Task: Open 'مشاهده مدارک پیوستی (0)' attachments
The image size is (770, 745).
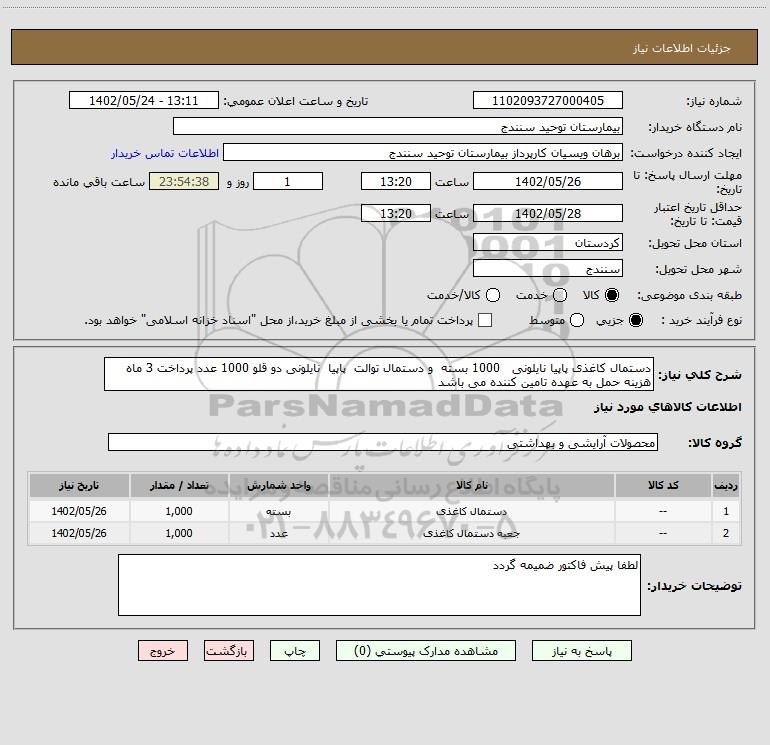Action: tap(433, 650)
